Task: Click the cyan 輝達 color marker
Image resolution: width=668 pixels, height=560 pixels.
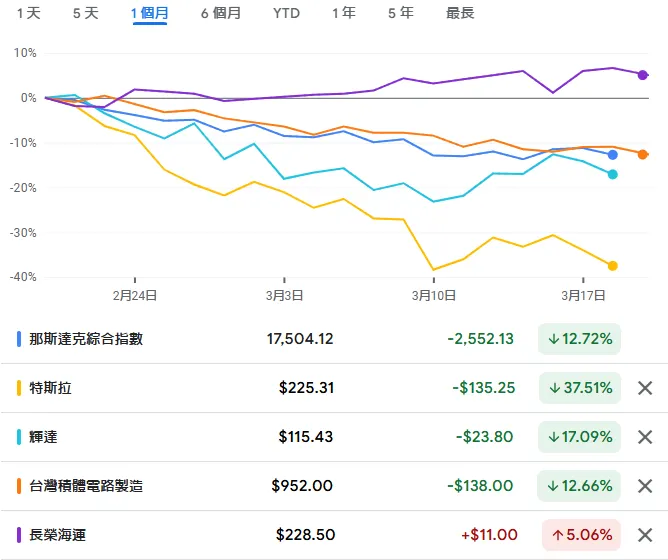Action: tap(19, 437)
